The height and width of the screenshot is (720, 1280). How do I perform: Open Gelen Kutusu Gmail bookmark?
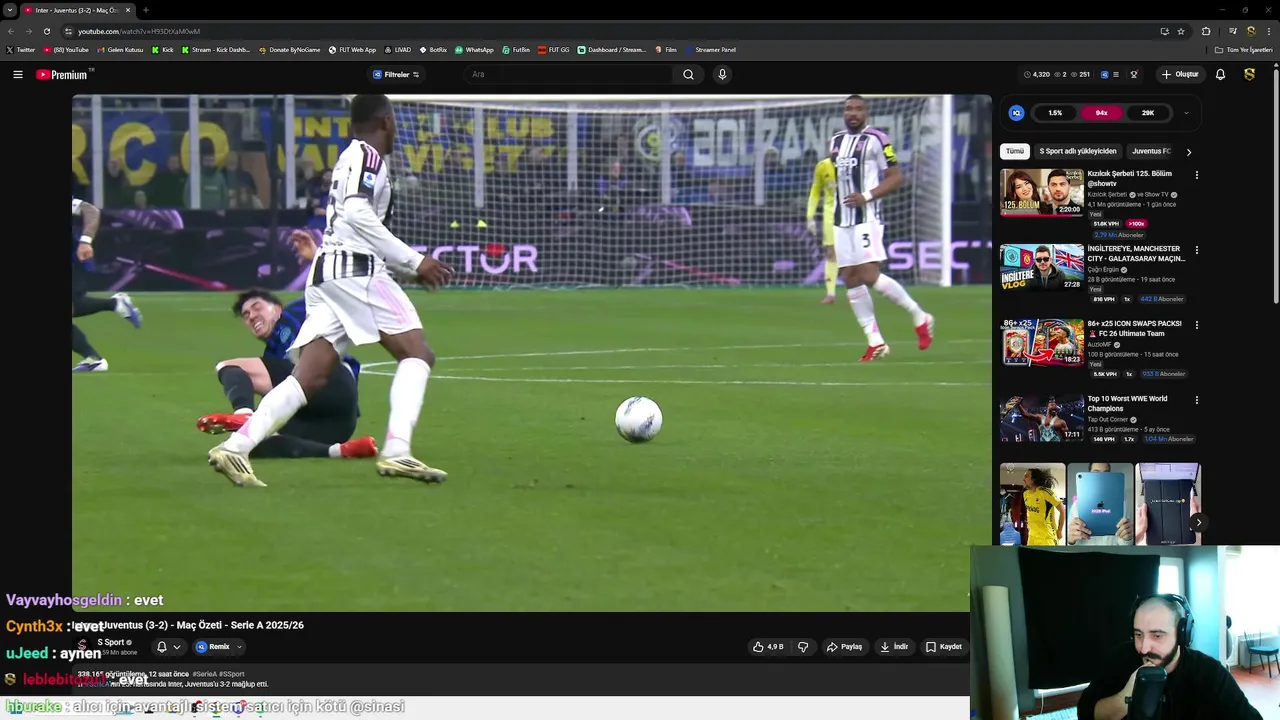point(120,49)
